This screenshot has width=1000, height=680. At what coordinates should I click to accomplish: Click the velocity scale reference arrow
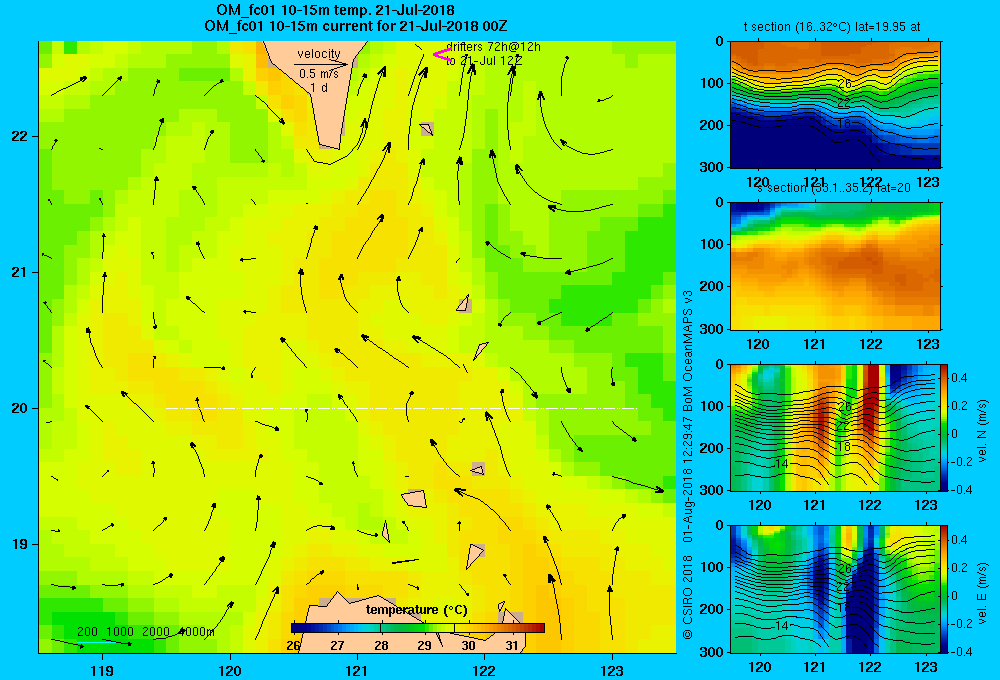321,64
